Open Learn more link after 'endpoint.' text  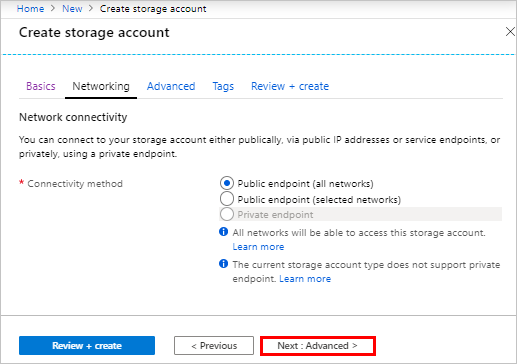305,279
